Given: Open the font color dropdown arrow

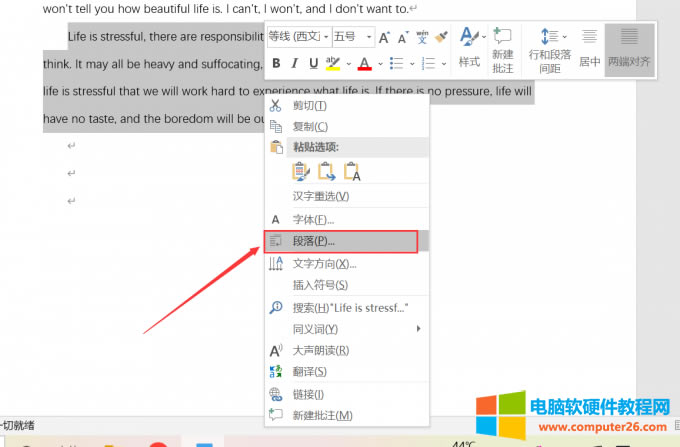Looking at the screenshot, I should [380, 64].
